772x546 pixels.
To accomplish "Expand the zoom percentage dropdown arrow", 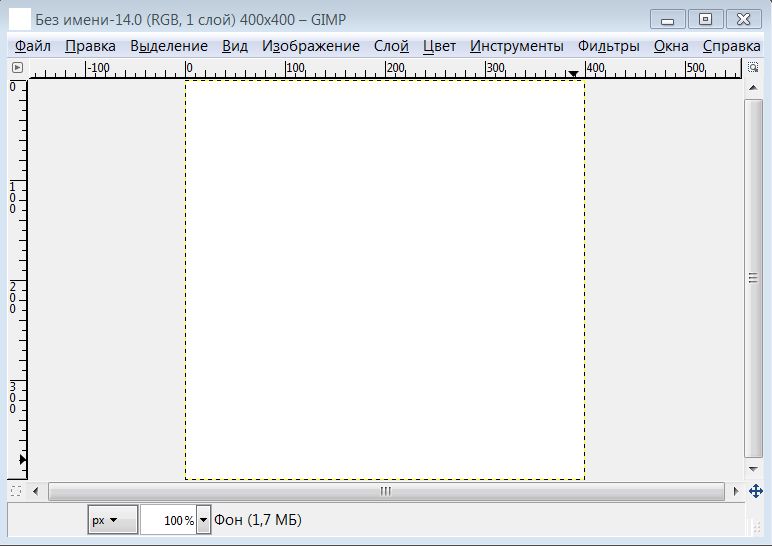I will click(203, 519).
